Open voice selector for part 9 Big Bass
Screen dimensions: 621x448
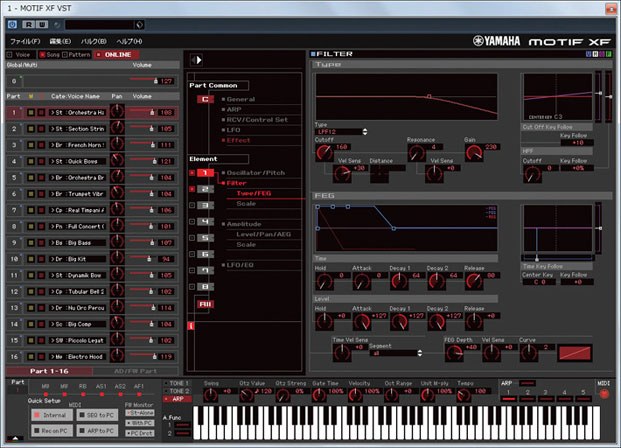[77, 242]
